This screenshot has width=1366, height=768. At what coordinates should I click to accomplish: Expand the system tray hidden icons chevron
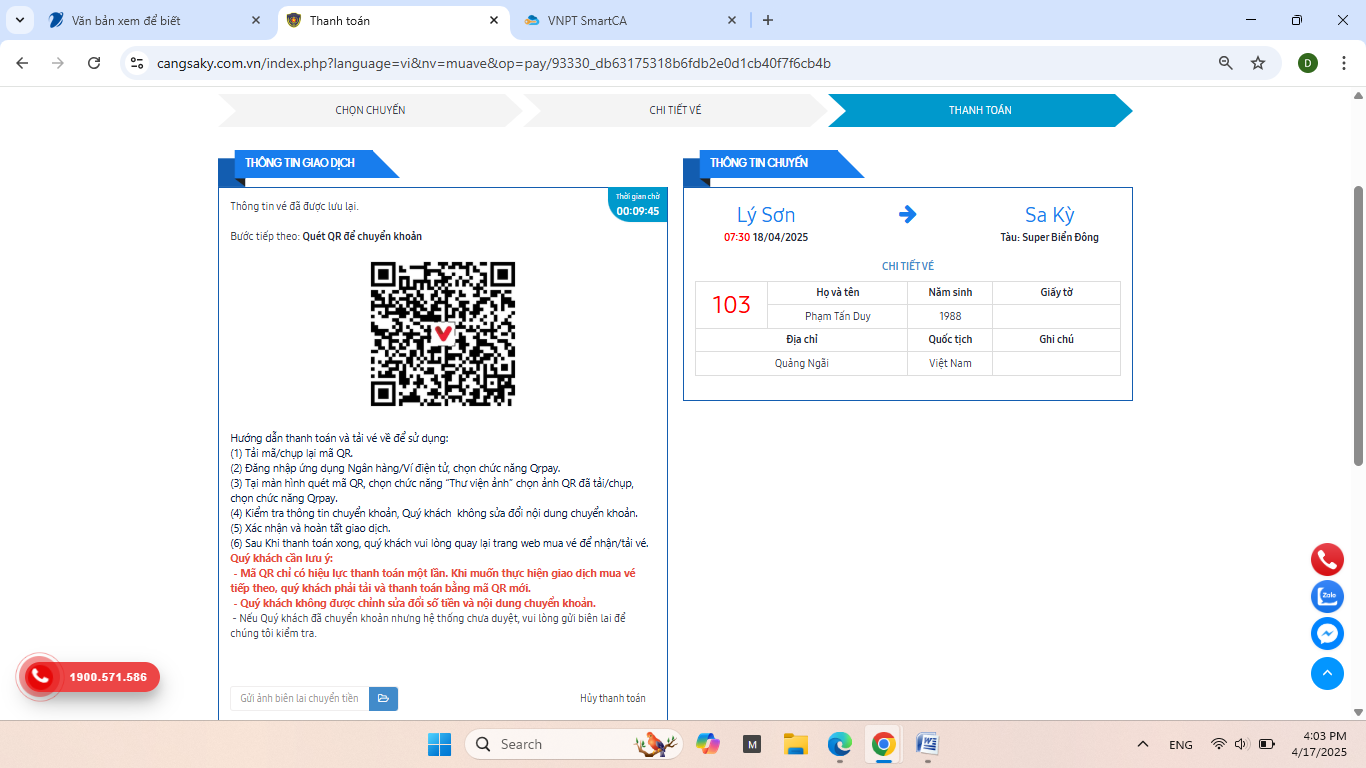(1142, 744)
